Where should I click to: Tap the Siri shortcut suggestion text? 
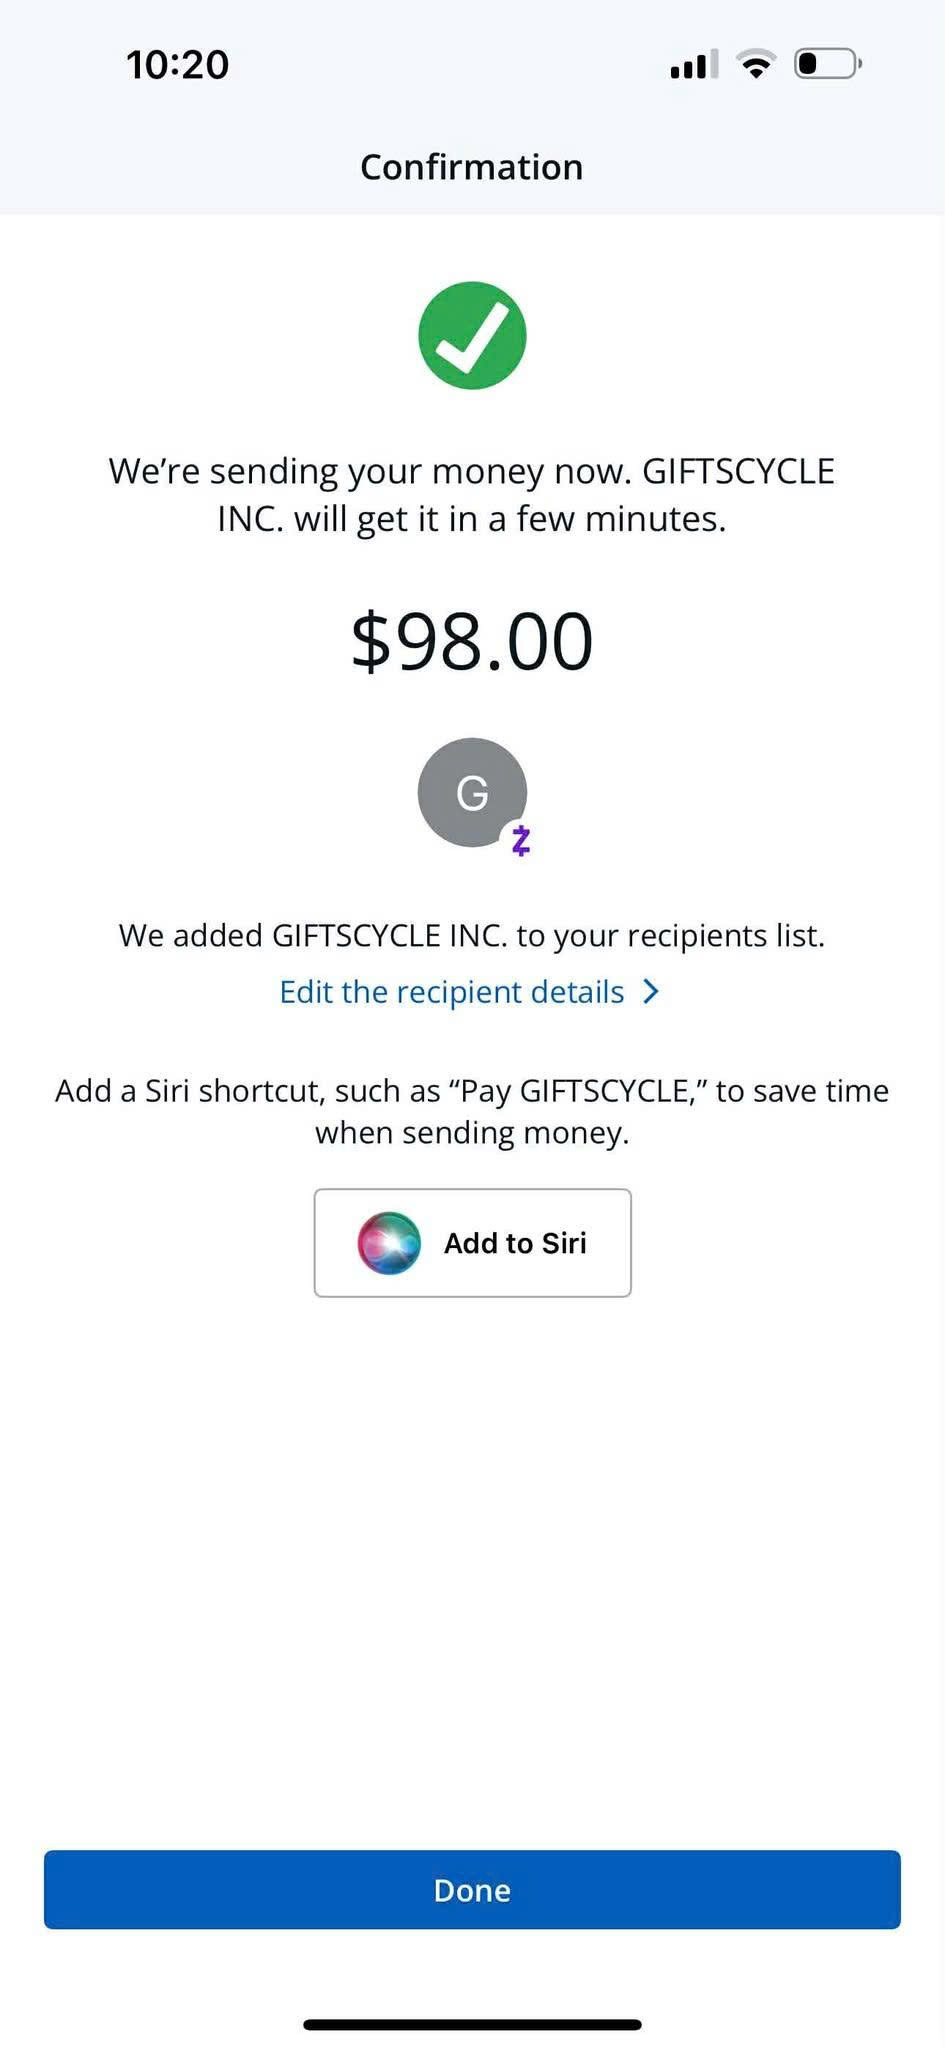click(x=472, y=1111)
